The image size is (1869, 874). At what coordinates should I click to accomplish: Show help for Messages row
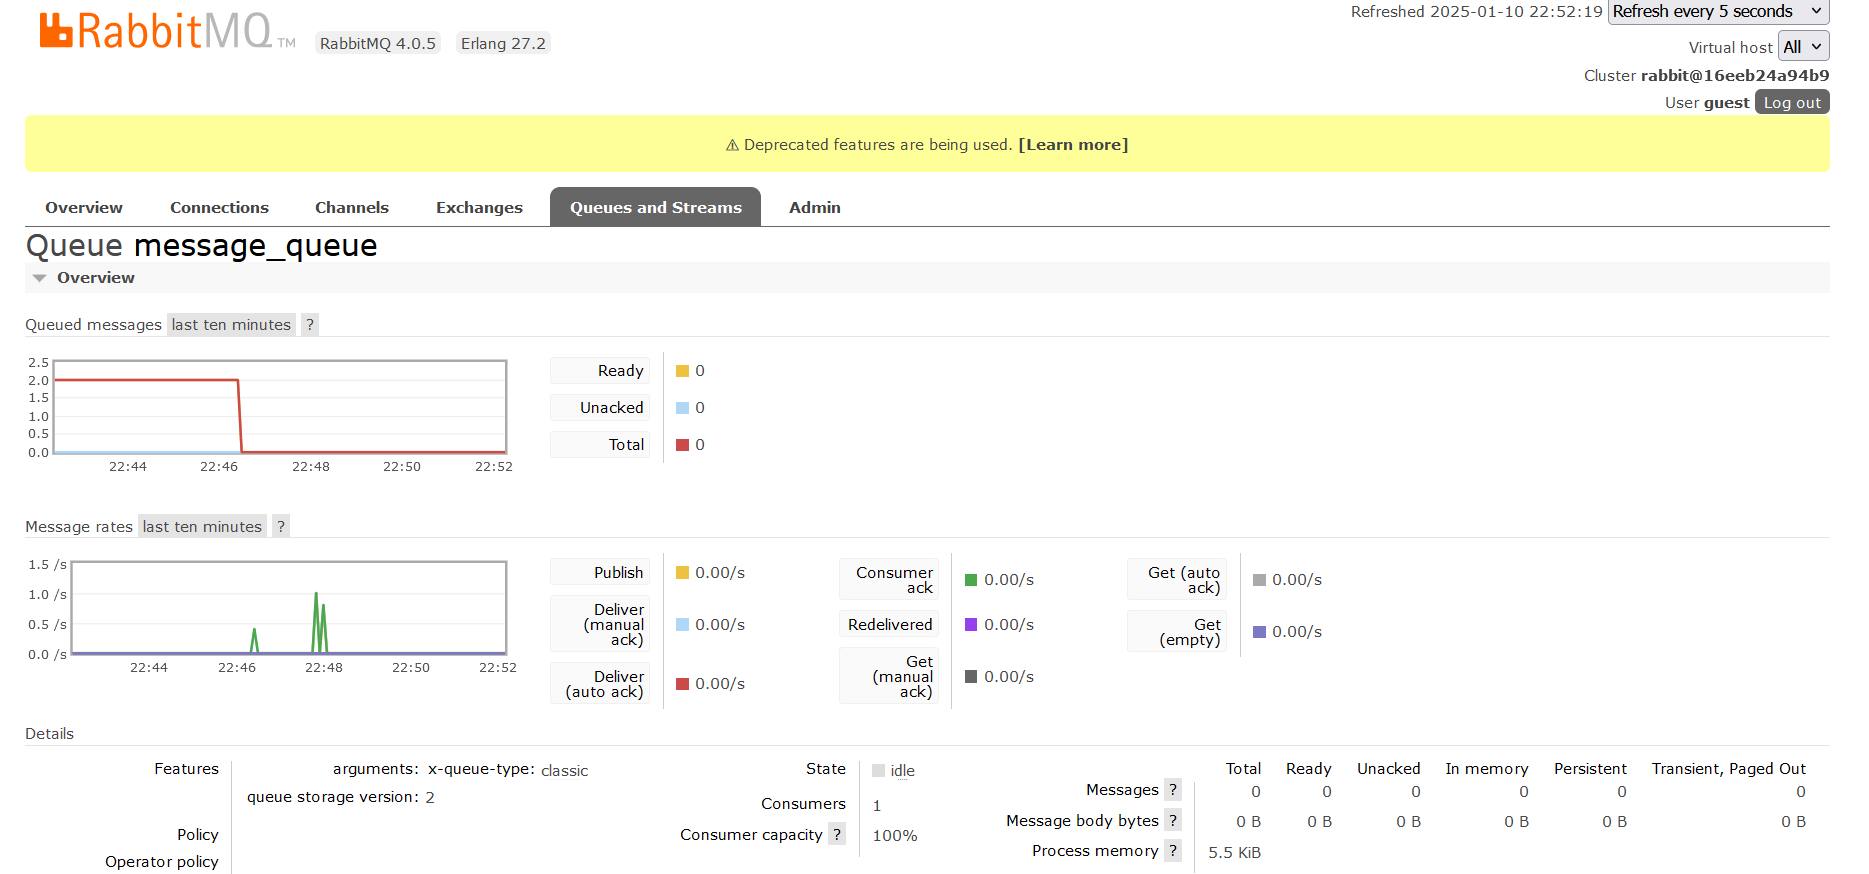tap(1173, 789)
